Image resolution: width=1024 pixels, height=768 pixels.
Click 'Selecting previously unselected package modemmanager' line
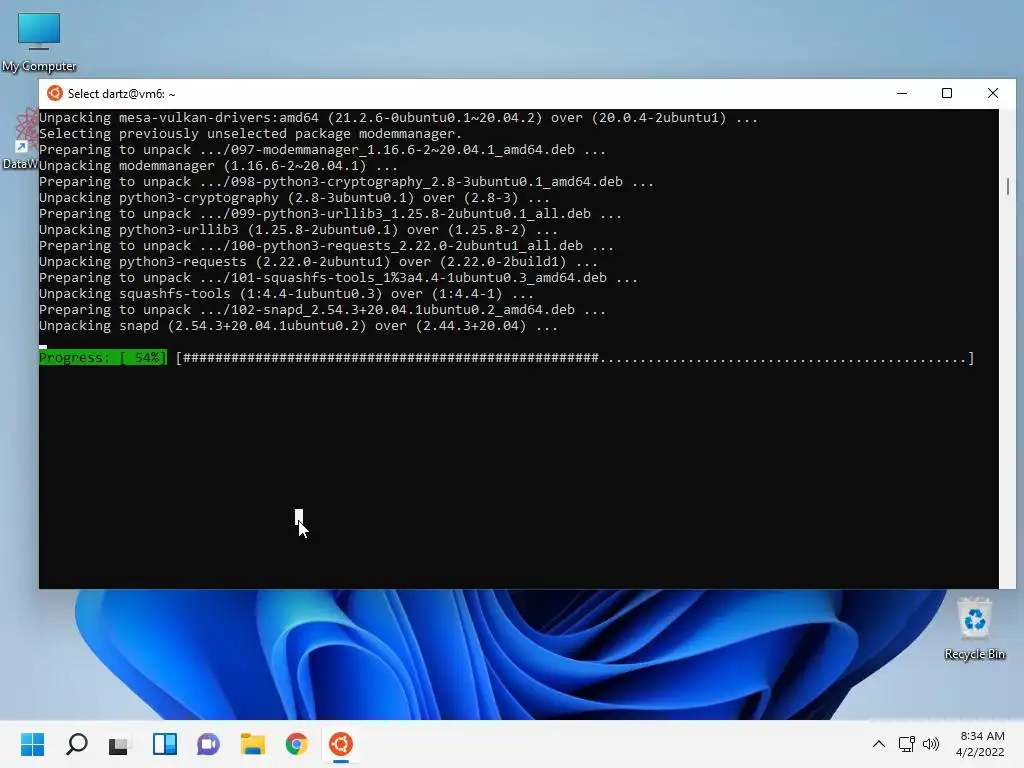pos(250,134)
